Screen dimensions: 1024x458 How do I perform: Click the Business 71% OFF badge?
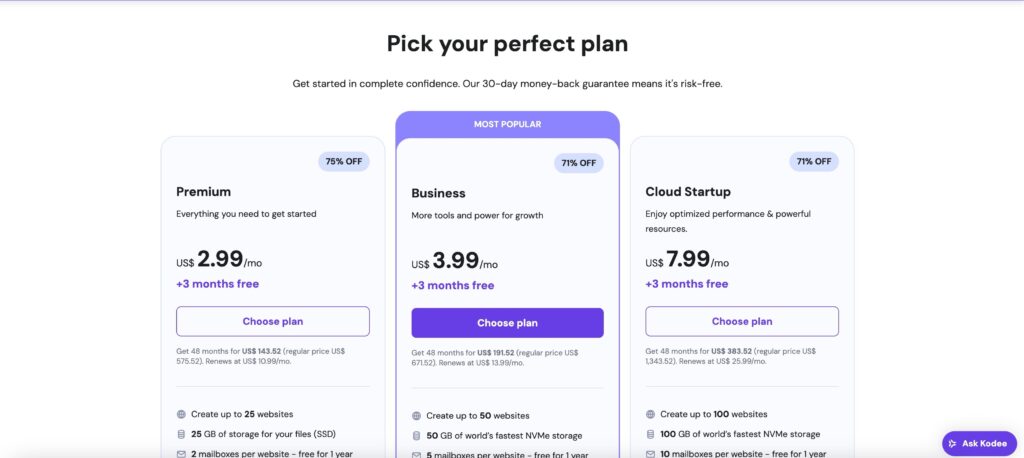(579, 163)
